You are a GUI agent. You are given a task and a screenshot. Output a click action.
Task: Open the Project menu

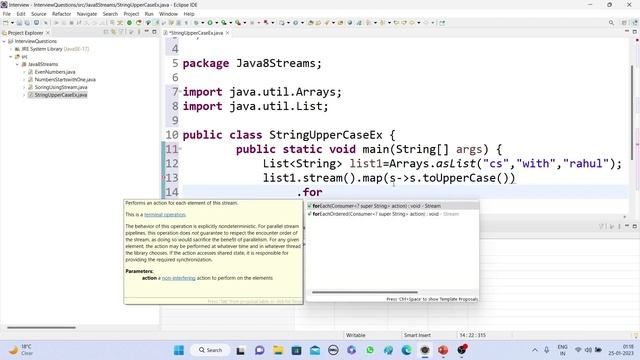coord(131,14)
